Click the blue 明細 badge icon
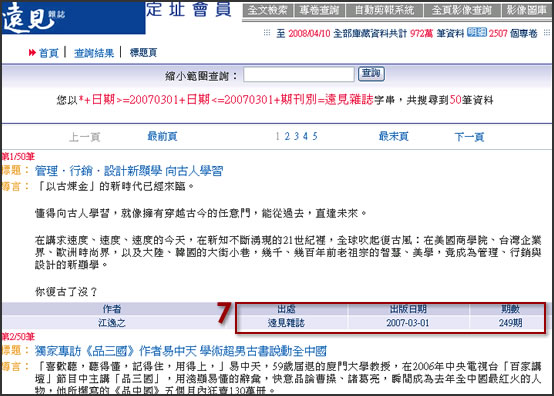The height and width of the screenshot is (396, 554). click(x=477, y=32)
